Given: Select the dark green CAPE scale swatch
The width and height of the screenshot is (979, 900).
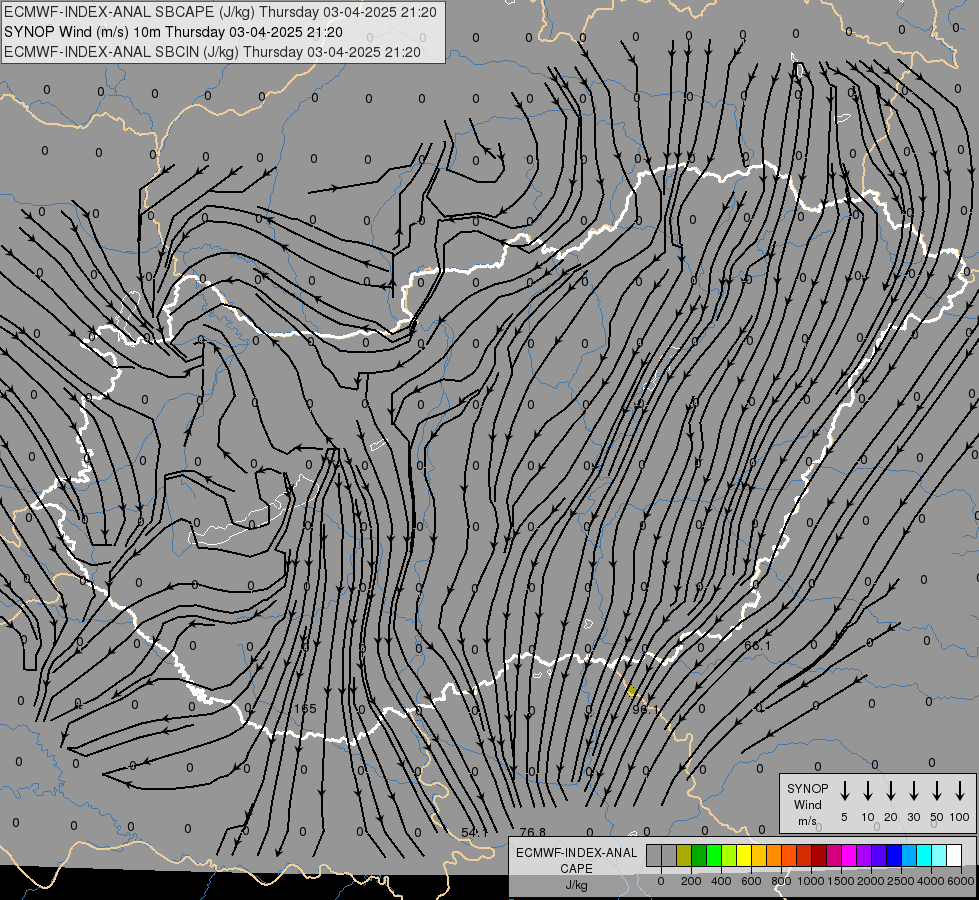Looking at the screenshot, I should coord(699,855).
